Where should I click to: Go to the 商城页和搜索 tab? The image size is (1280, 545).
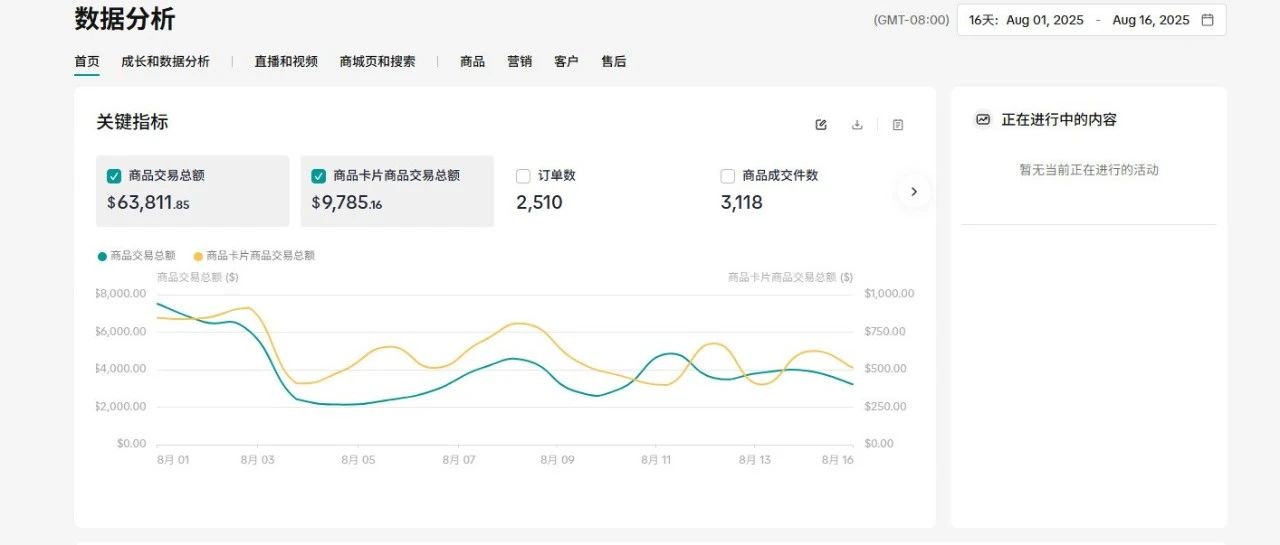377,62
